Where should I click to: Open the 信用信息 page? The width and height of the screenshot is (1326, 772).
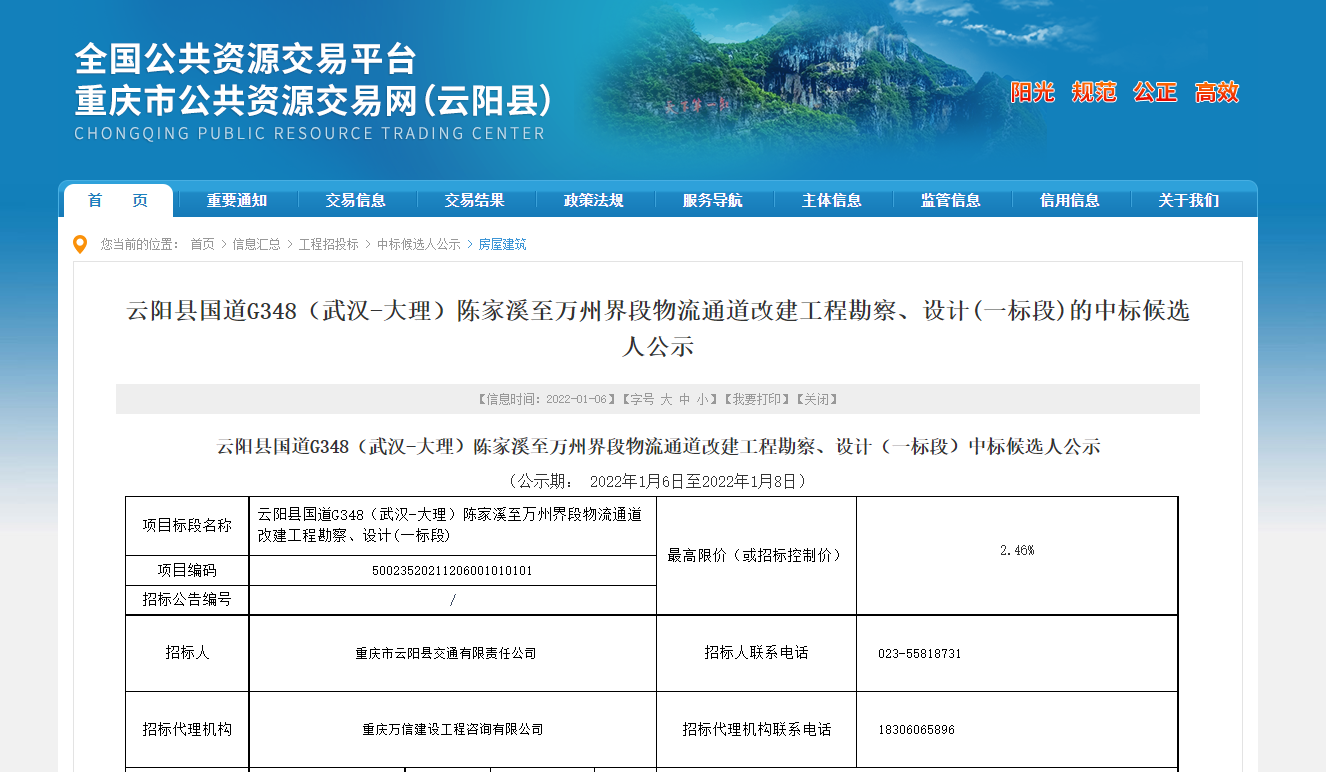[1070, 201]
